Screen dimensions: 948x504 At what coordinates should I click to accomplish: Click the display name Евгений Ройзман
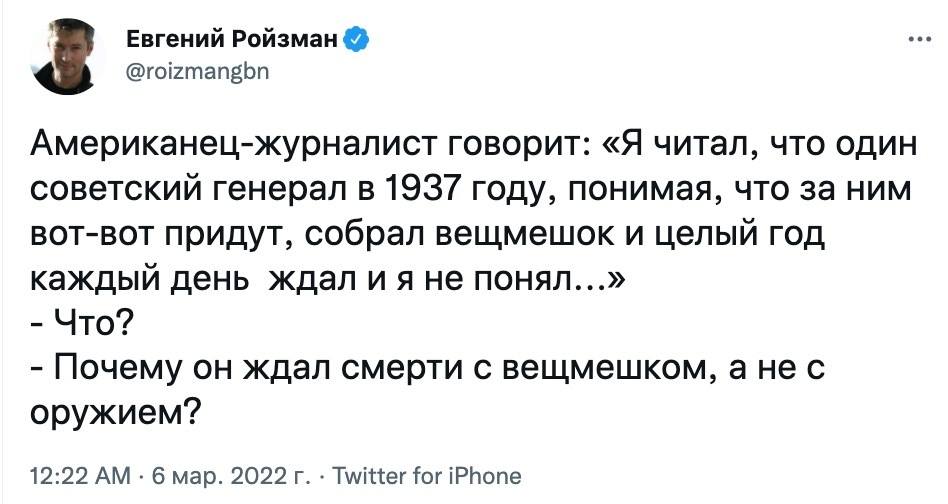coord(233,41)
